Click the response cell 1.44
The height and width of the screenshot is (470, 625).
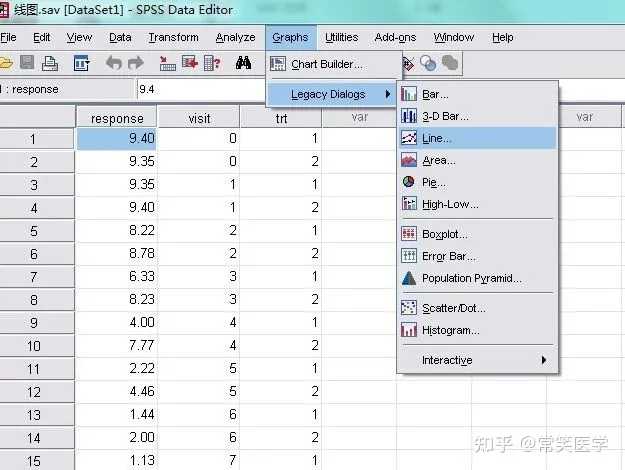pyautogui.click(x=116, y=415)
